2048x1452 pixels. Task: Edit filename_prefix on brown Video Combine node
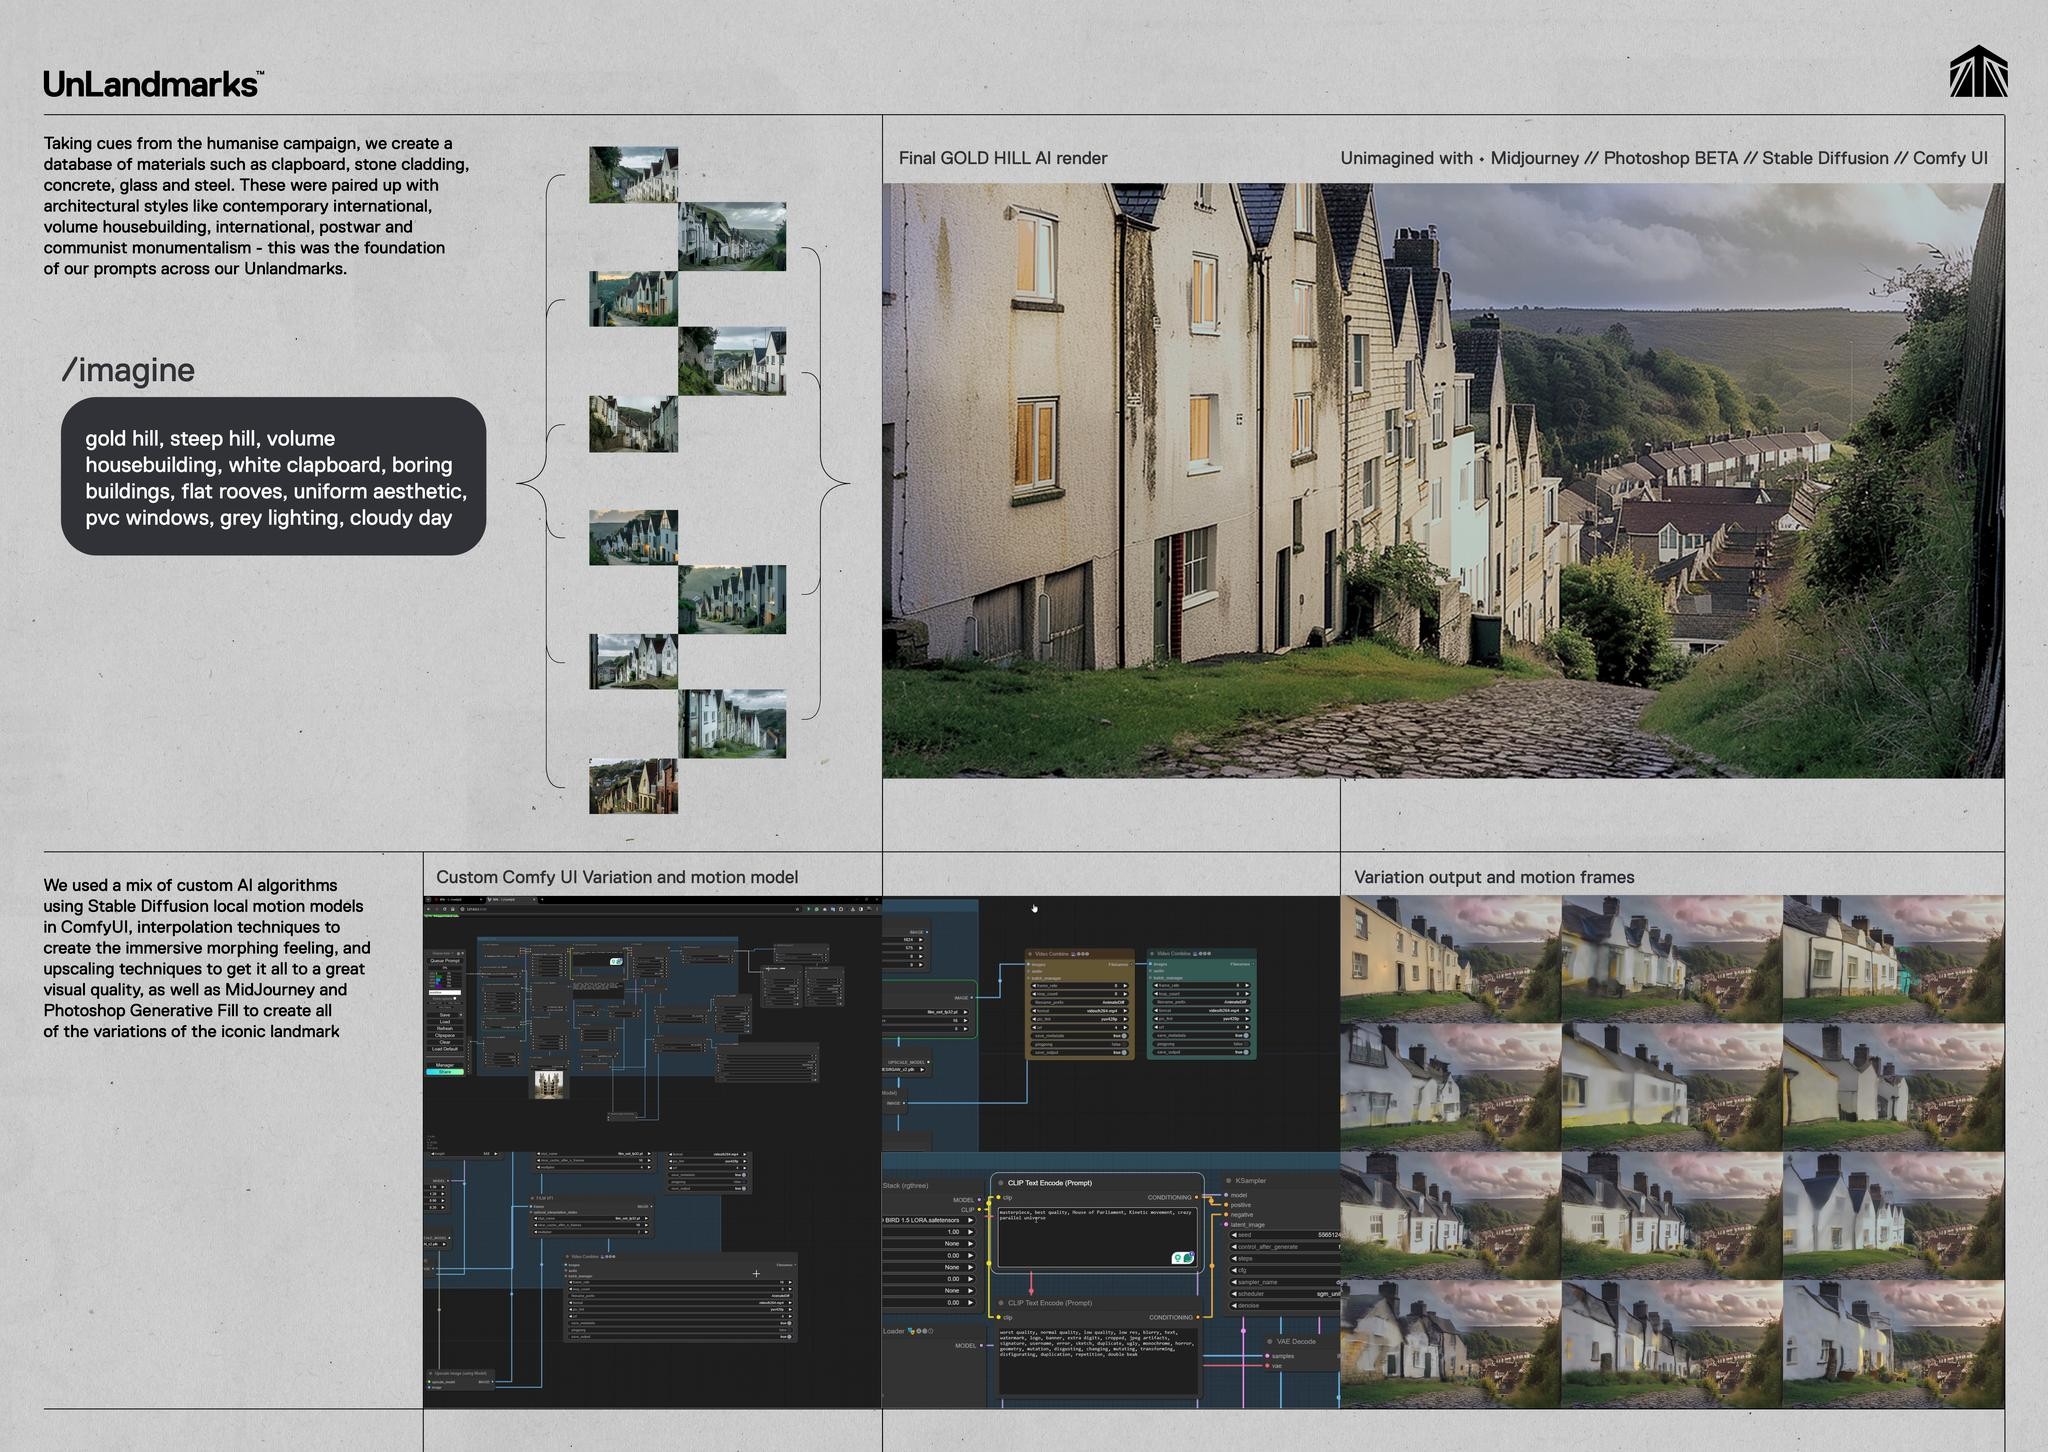[x=1079, y=1002]
